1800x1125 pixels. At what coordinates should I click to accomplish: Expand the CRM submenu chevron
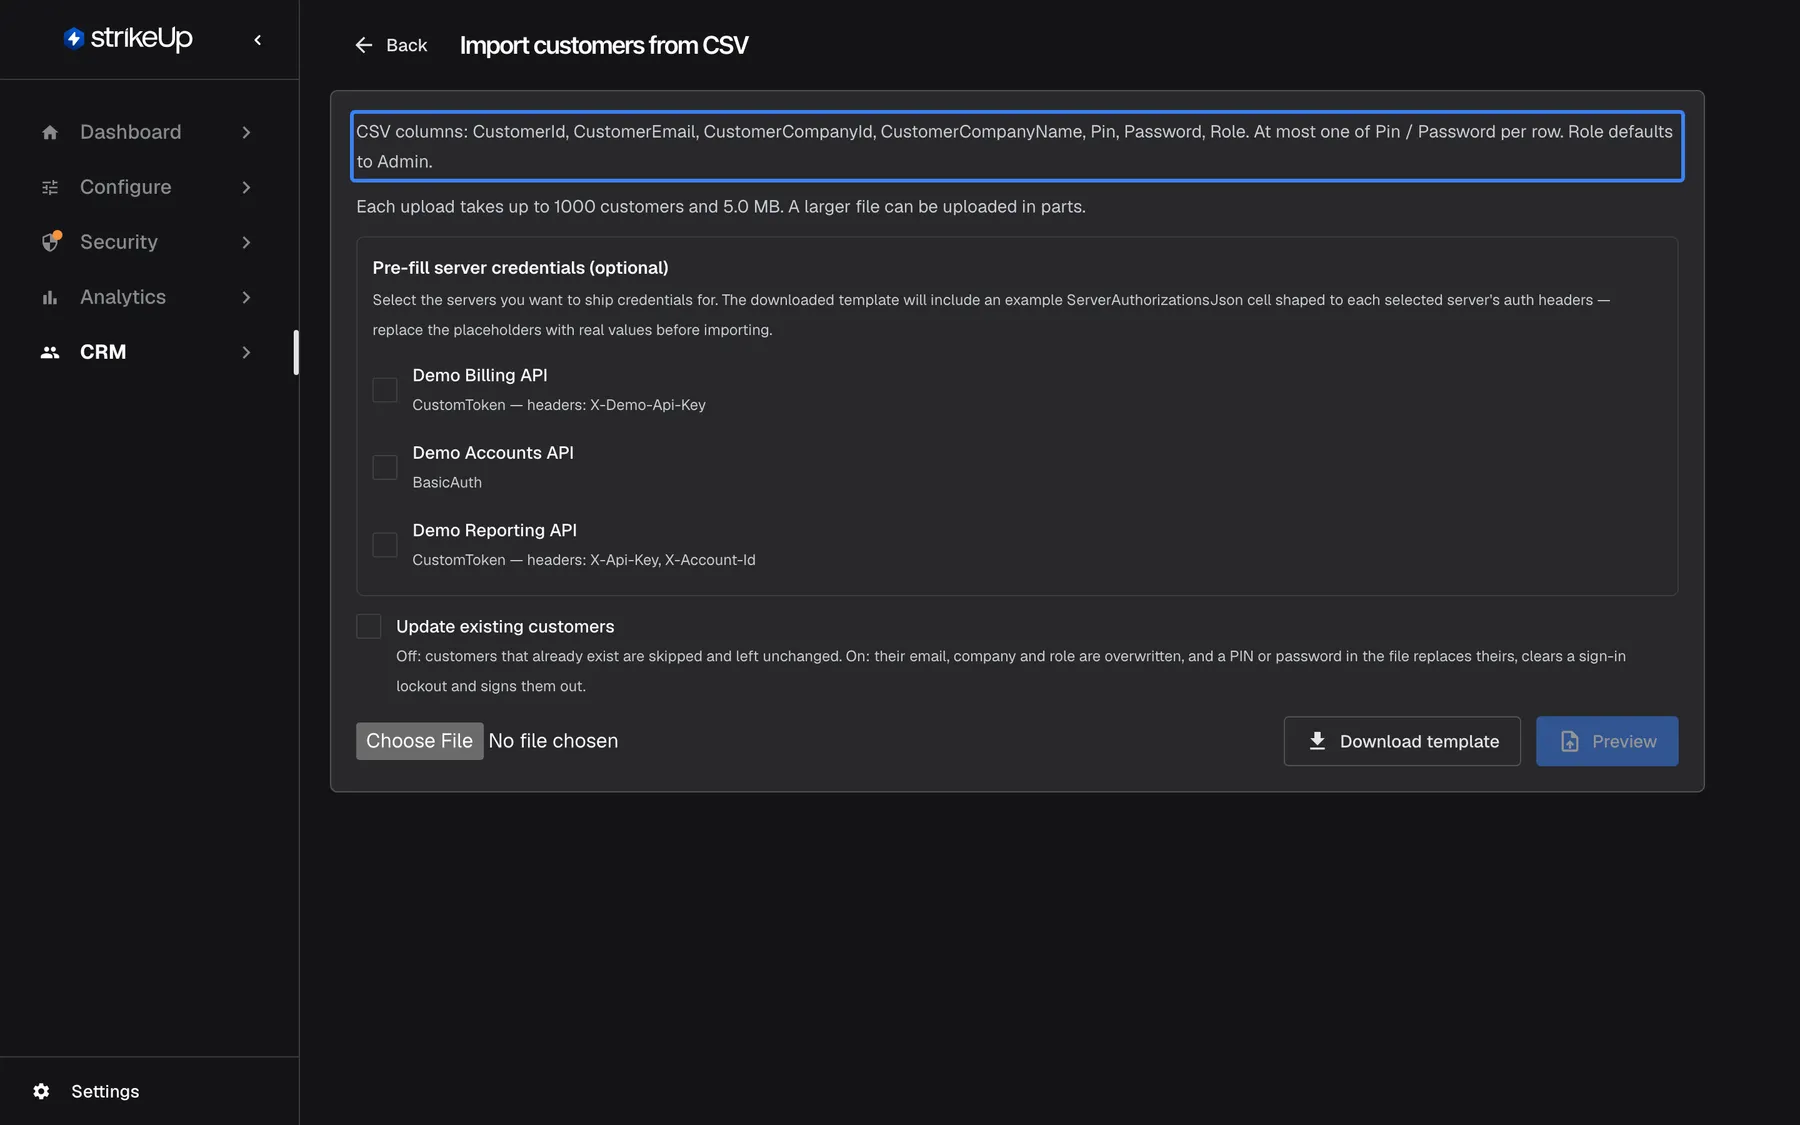(246, 352)
